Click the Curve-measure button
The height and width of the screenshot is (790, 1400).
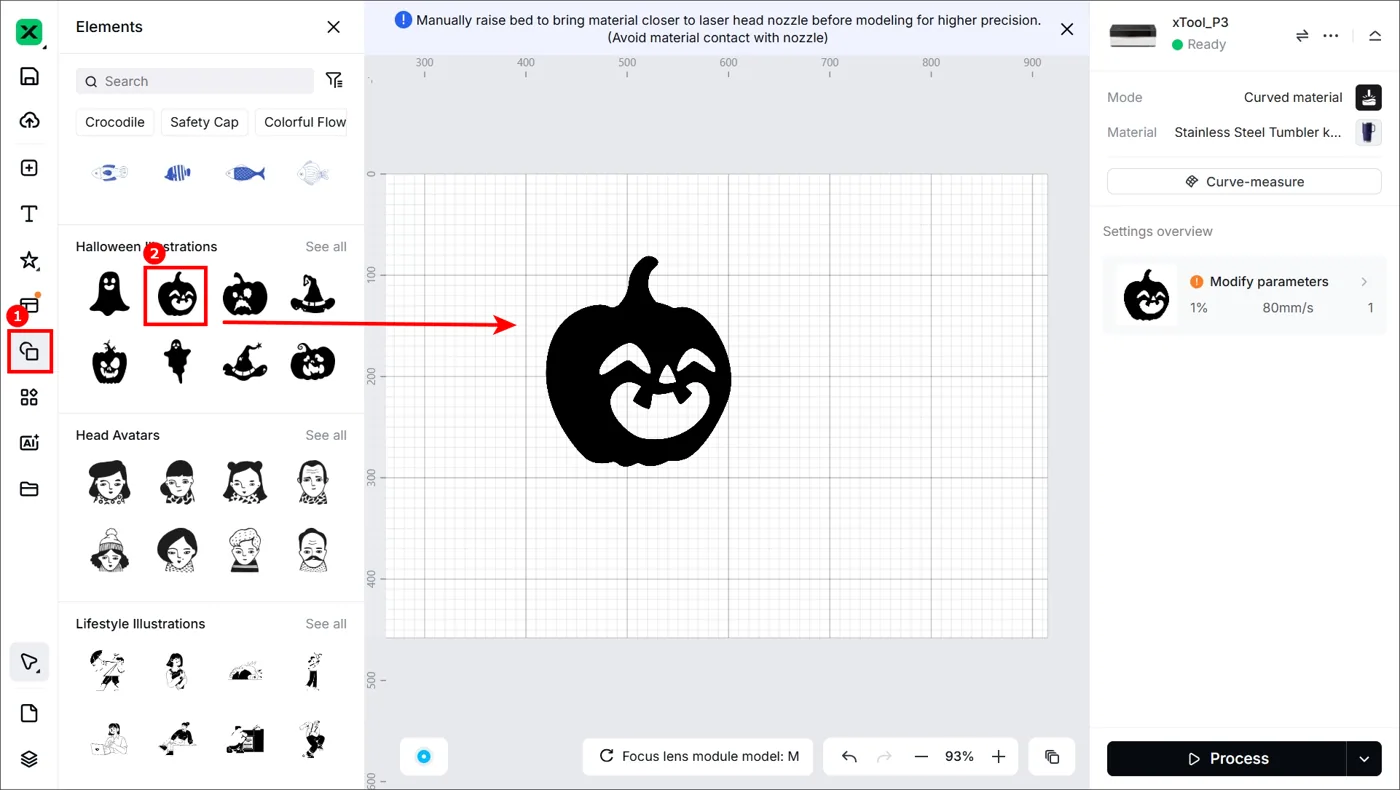coord(1244,182)
